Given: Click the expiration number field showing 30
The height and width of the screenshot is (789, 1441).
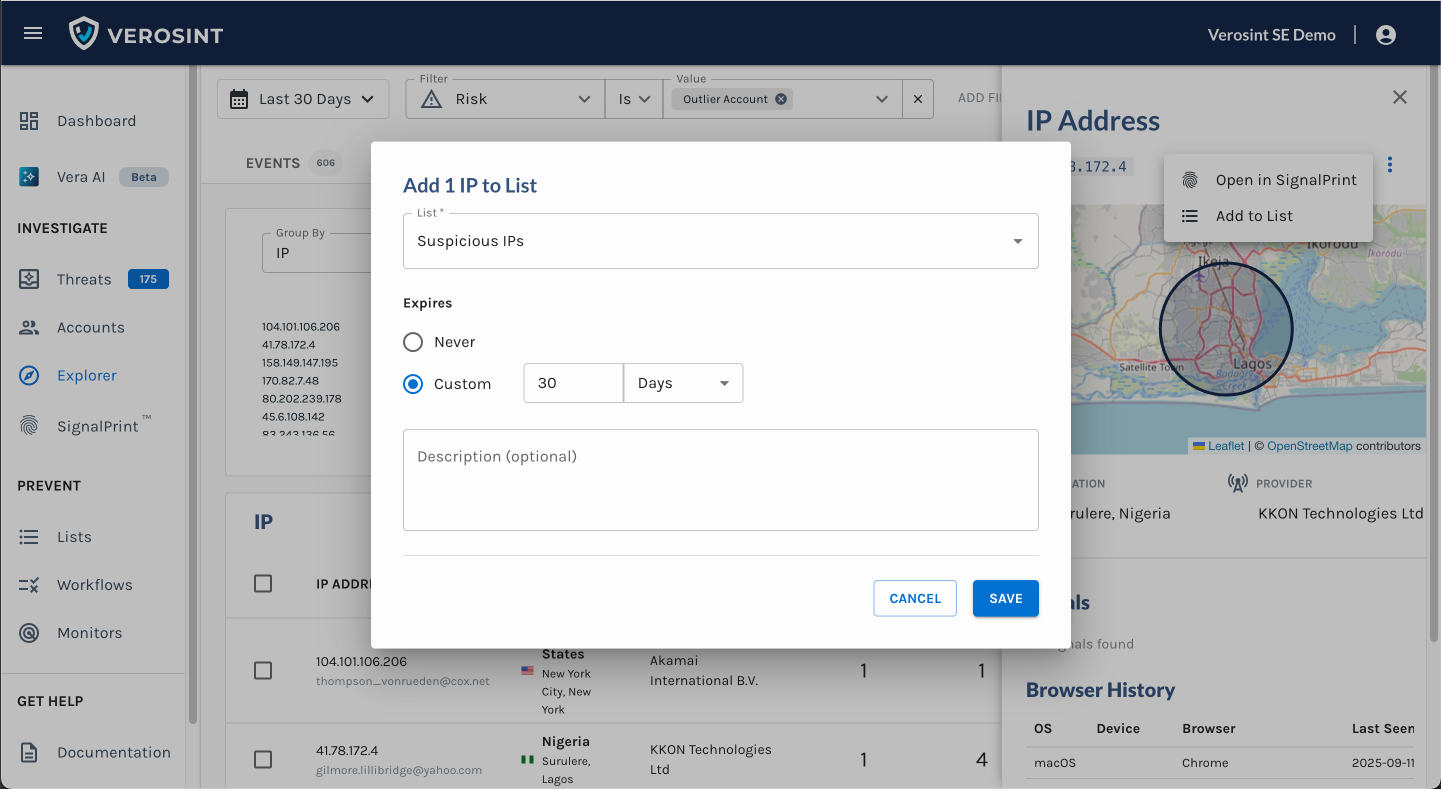Looking at the screenshot, I should (573, 383).
